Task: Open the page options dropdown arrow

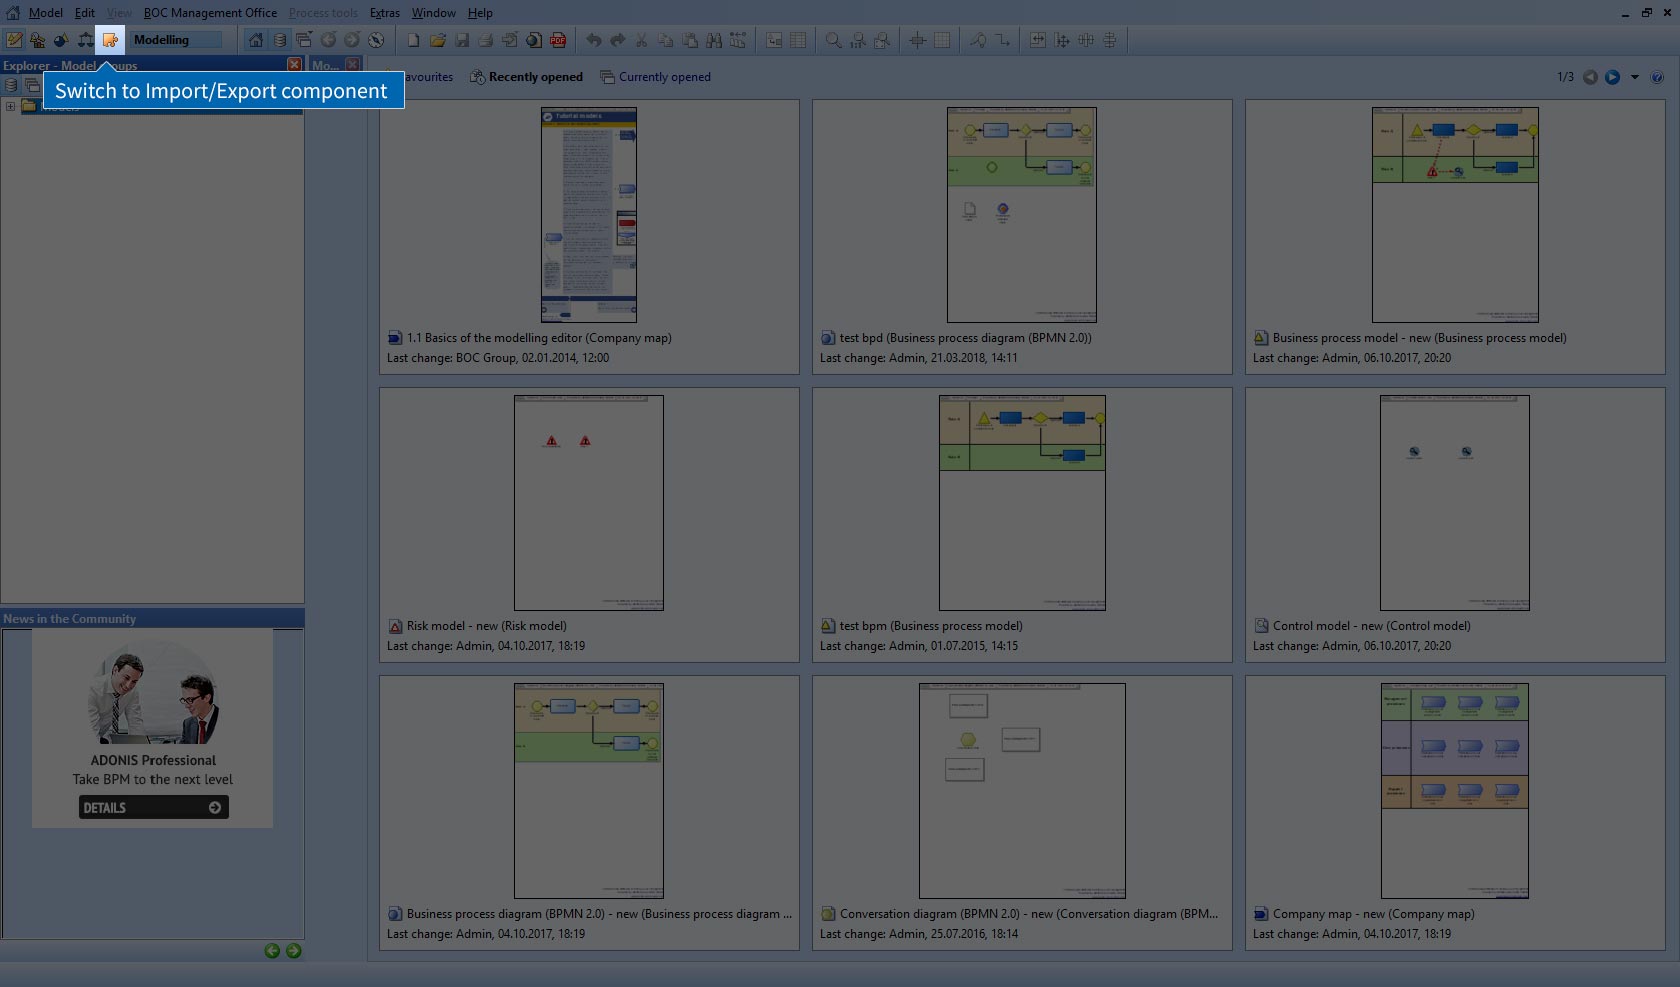Action: tap(1635, 77)
